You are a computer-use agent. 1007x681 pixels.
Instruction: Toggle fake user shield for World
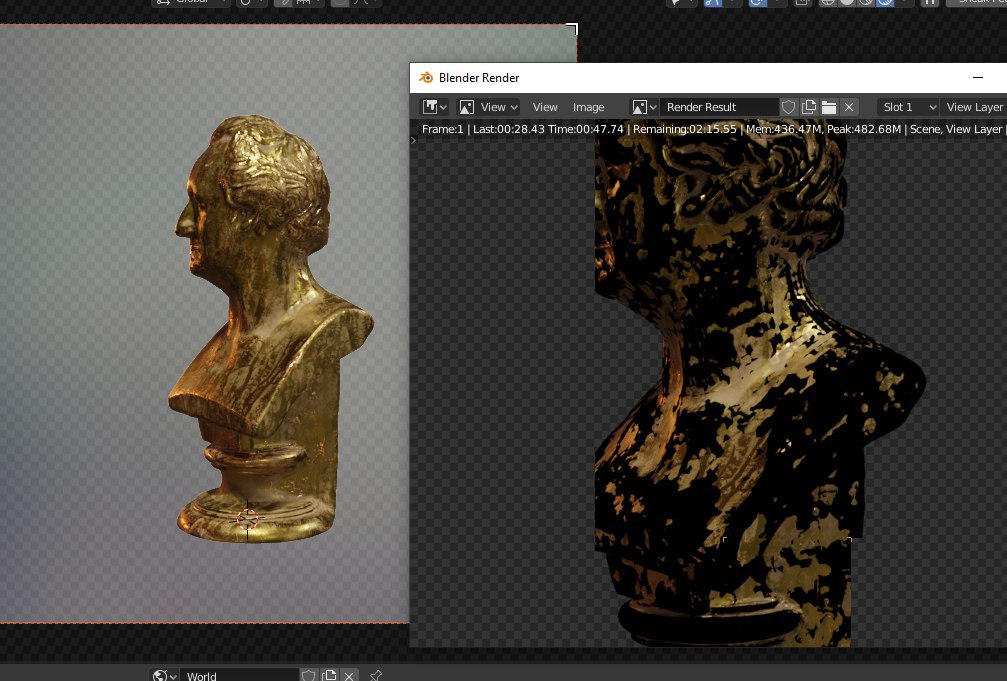coord(309,676)
